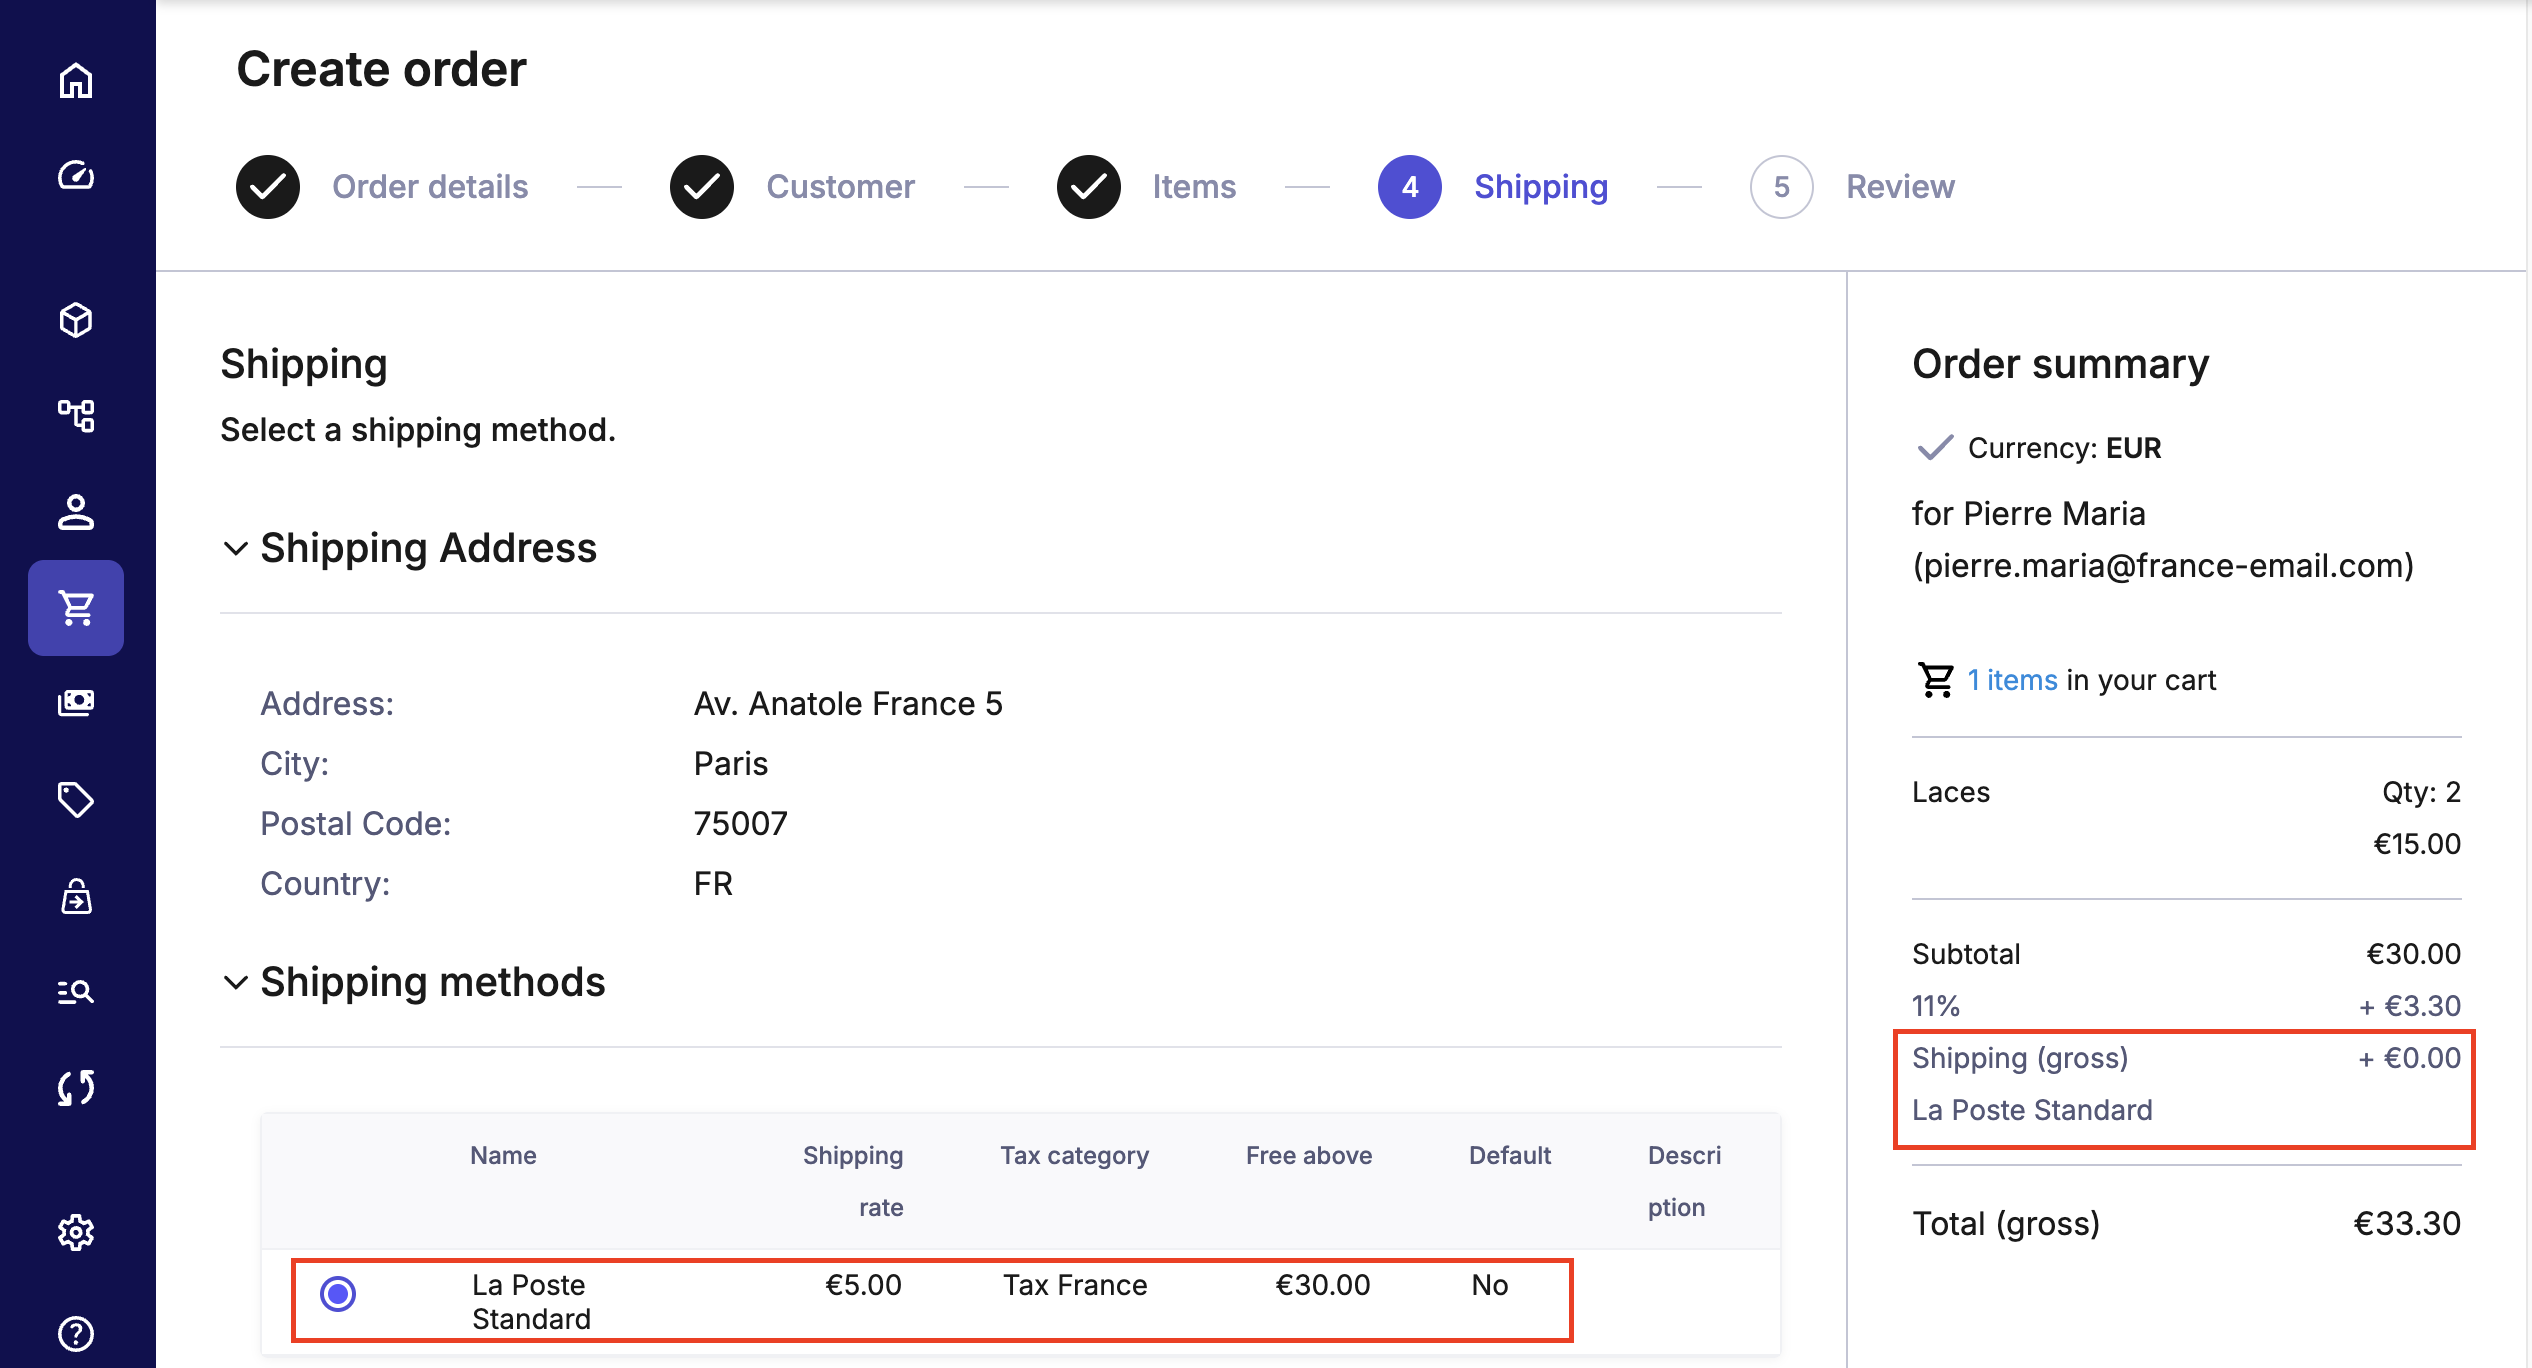The height and width of the screenshot is (1368, 2532).
Task: Go to the Review step
Action: click(x=1899, y=187)
